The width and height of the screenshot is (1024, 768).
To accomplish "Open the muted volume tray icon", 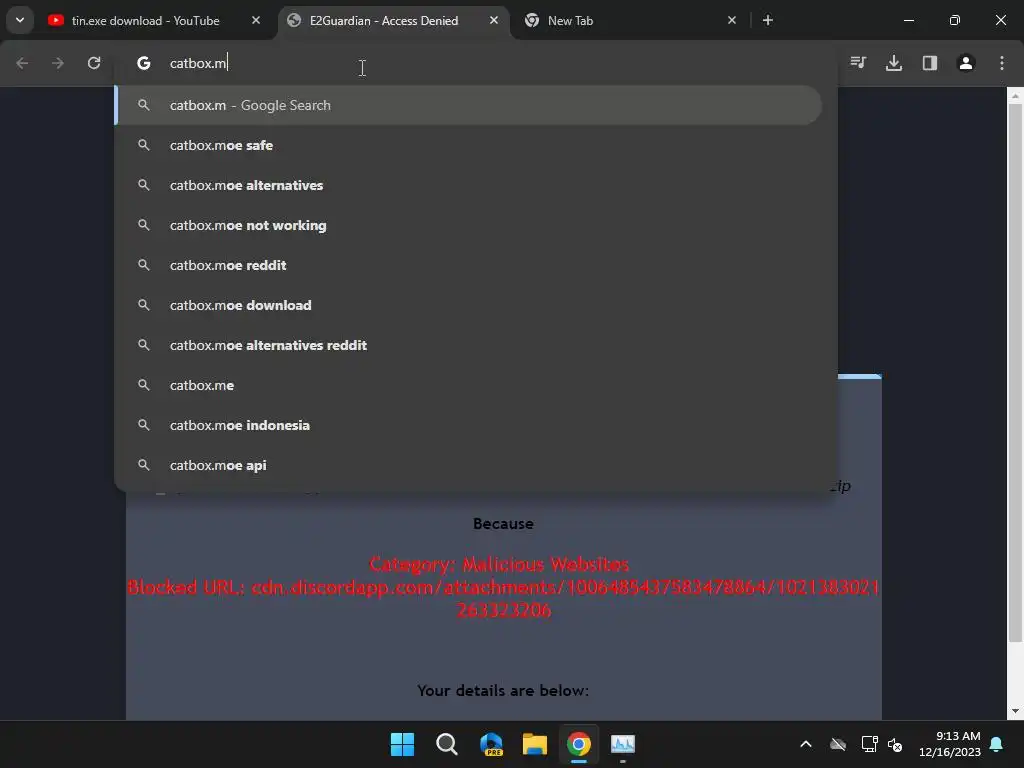I will (895, 744).
